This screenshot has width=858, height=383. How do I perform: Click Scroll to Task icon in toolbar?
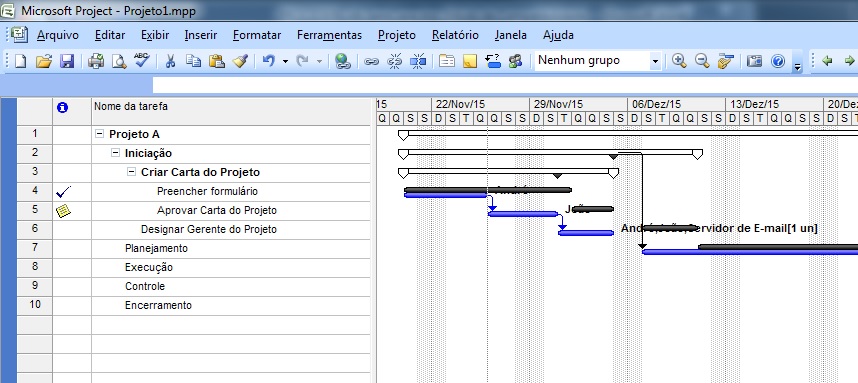(x=493, y=61)
